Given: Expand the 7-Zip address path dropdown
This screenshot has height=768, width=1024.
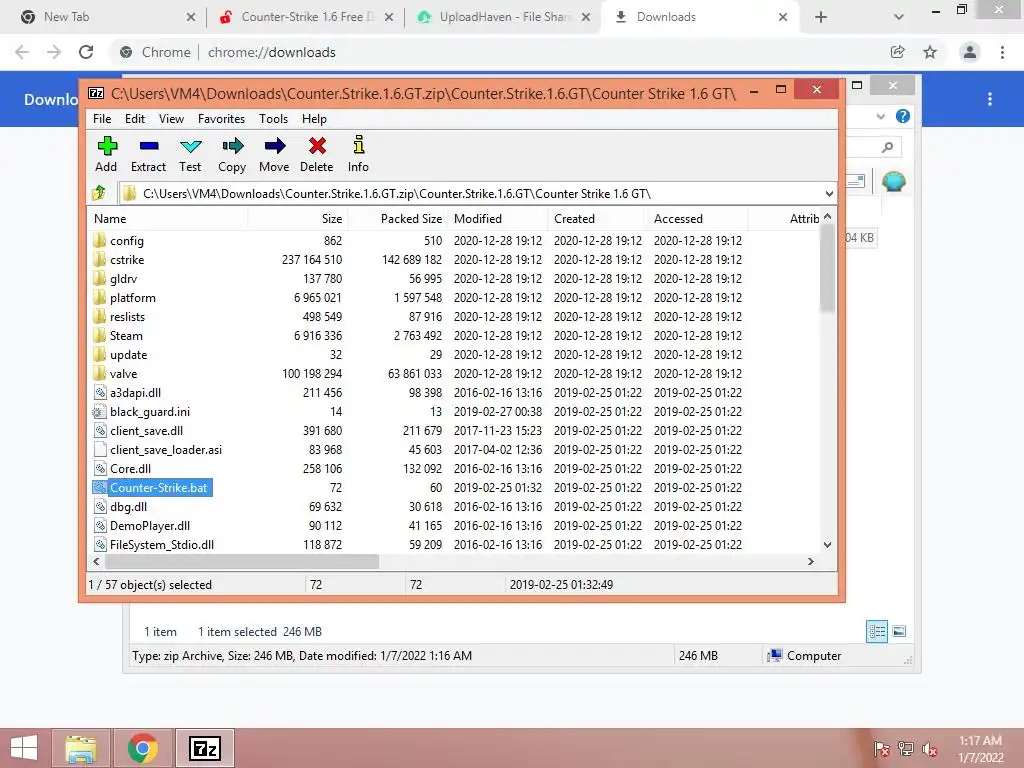Looking at the screenshot, I should [x=829, y=194].
